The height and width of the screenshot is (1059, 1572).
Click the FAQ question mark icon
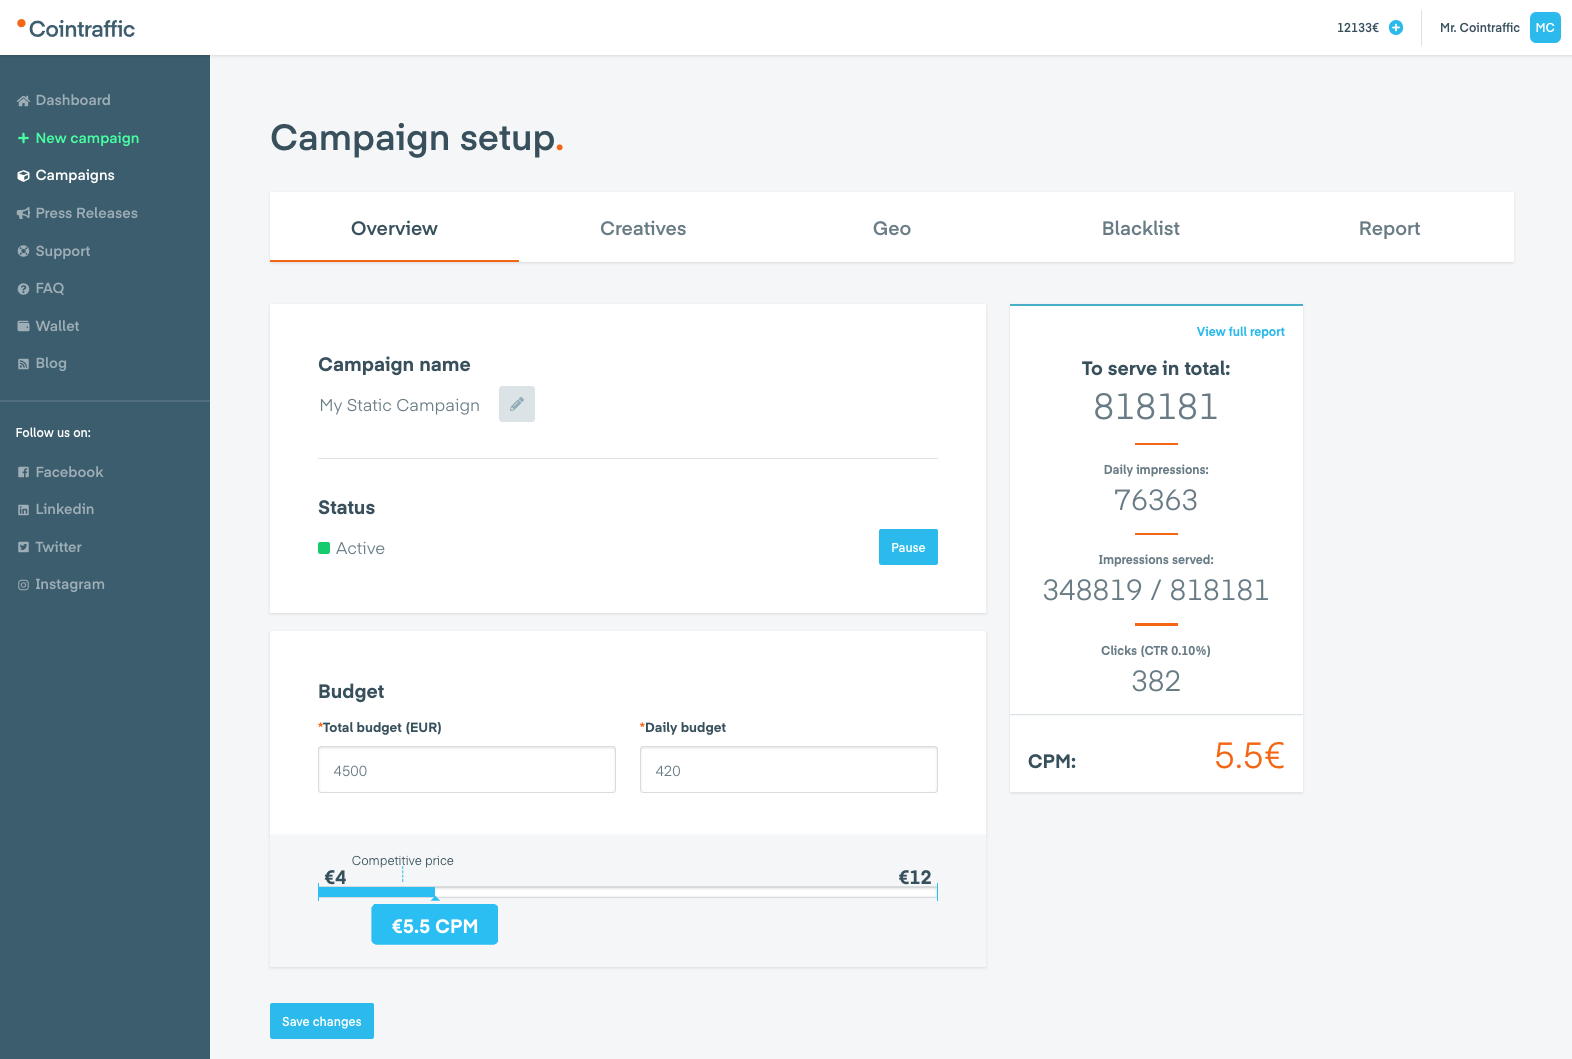point(23,289)
